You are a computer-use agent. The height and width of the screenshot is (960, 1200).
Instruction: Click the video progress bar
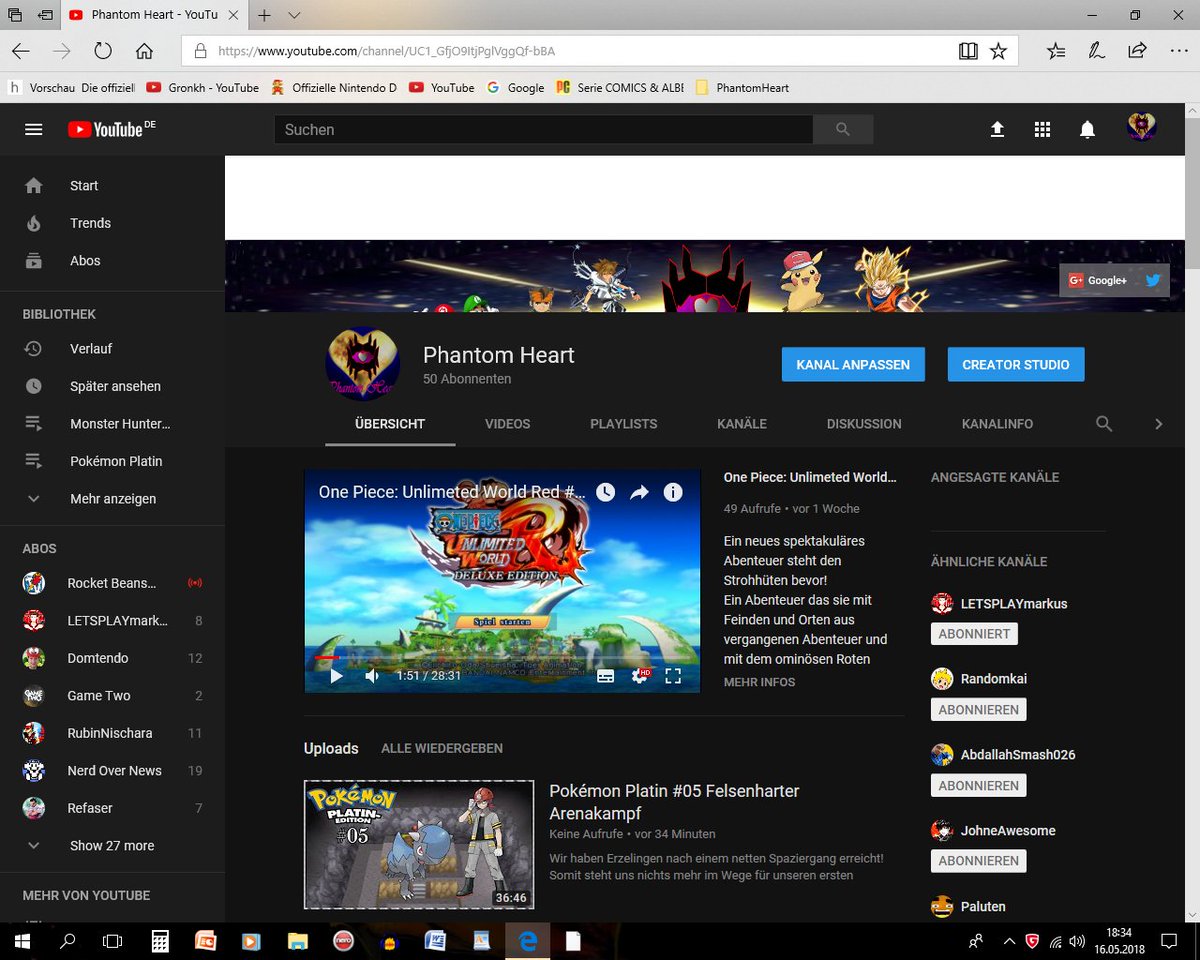(x=502, y=657)
